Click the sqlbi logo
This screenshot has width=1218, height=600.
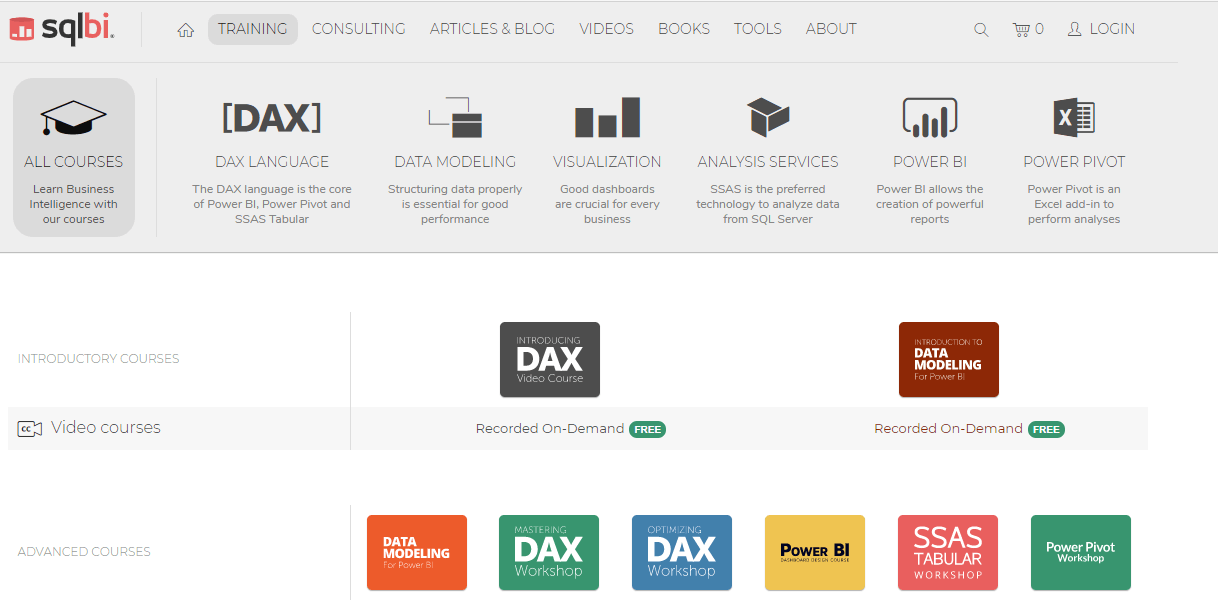pyautogui.click(x=62, y=29)
